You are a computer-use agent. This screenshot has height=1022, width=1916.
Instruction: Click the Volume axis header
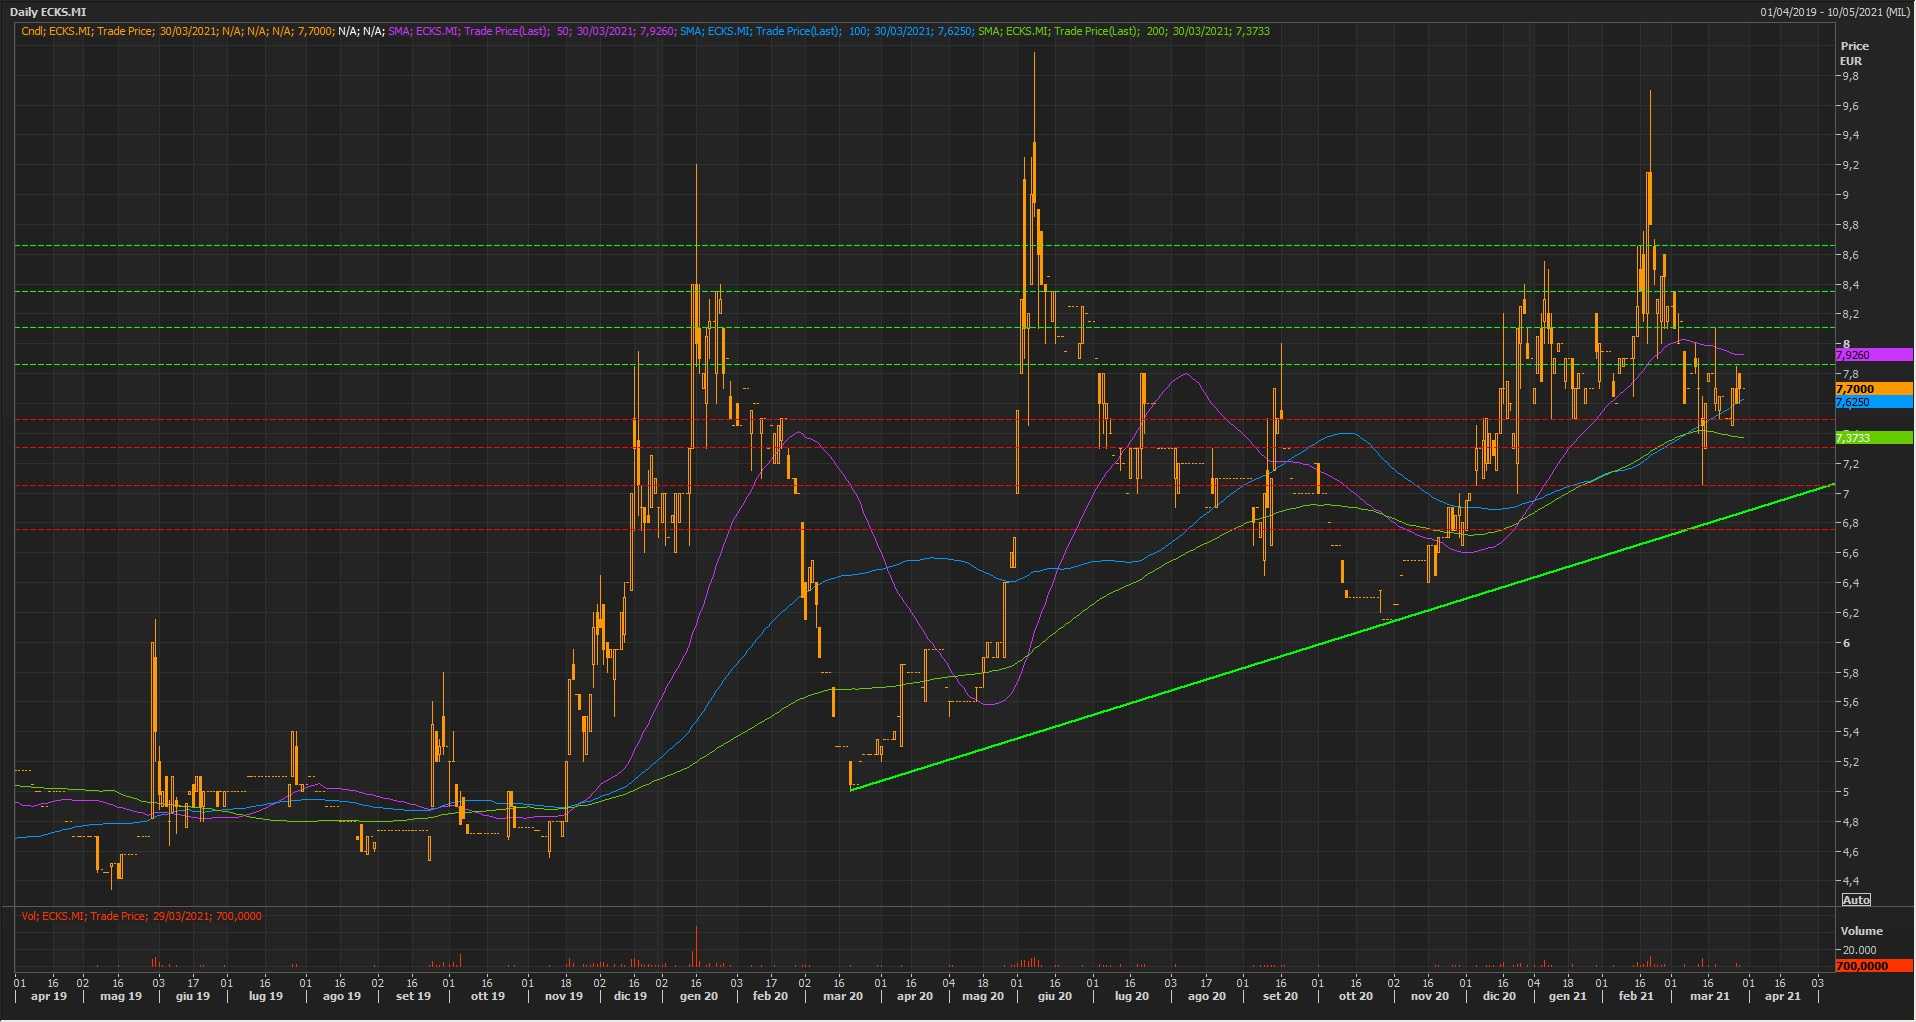(x=1861, y=931)
